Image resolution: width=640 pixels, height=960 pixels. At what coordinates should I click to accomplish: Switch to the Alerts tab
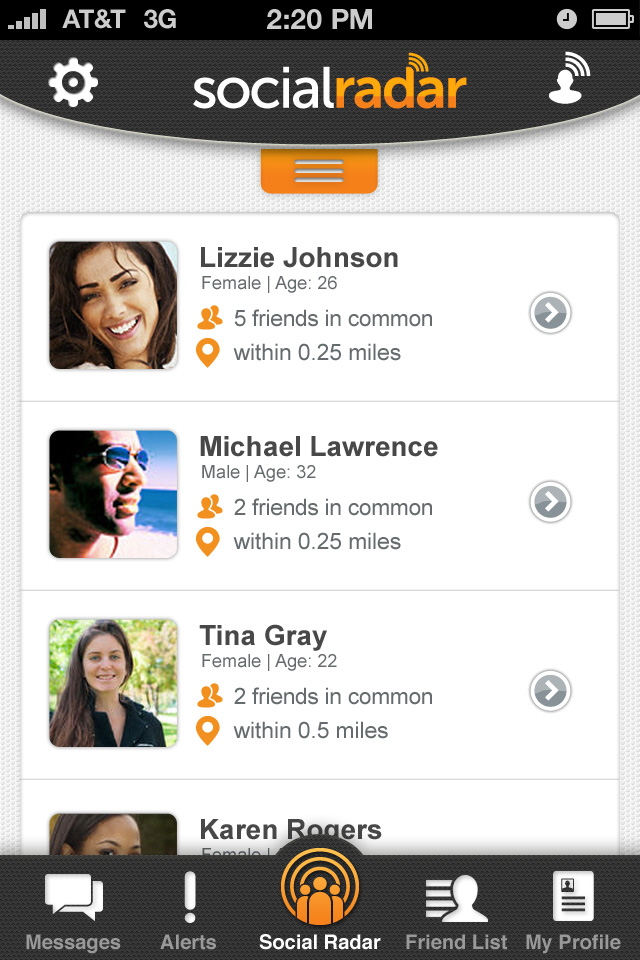pyautogui.click(x=188, y=911)
